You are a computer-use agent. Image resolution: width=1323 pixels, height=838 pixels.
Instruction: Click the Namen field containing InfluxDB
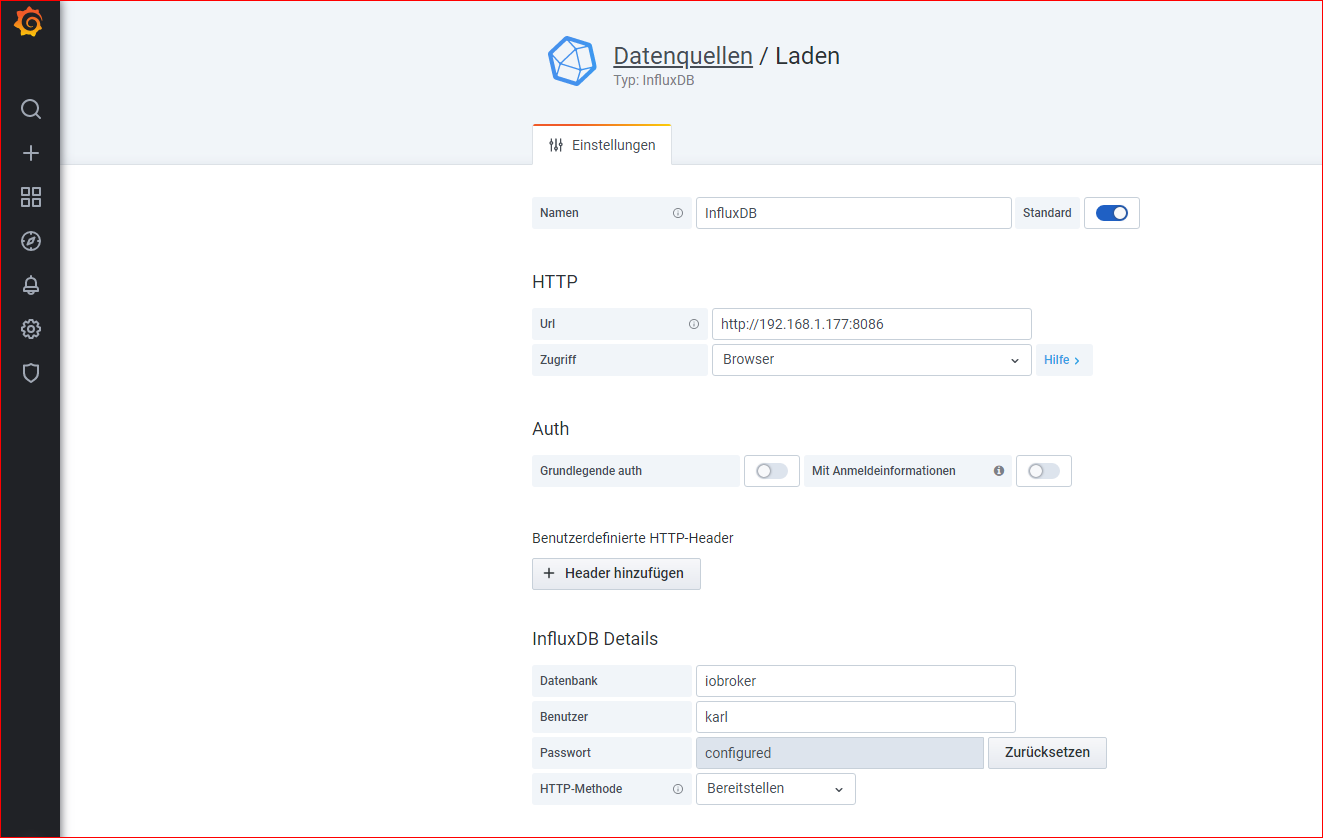[854, 213]
